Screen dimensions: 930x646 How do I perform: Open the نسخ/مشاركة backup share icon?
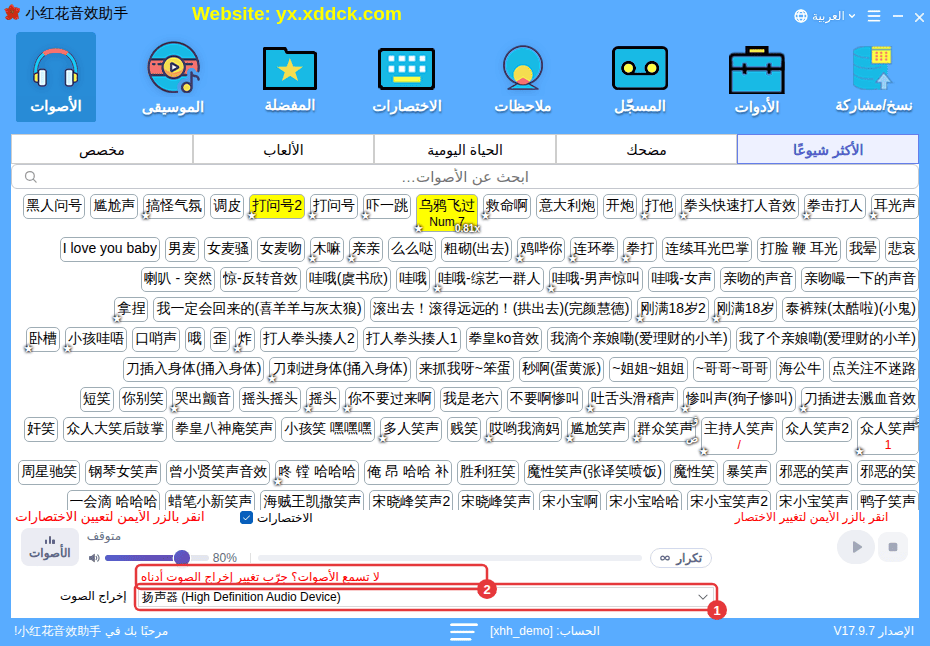pos(874,77)
